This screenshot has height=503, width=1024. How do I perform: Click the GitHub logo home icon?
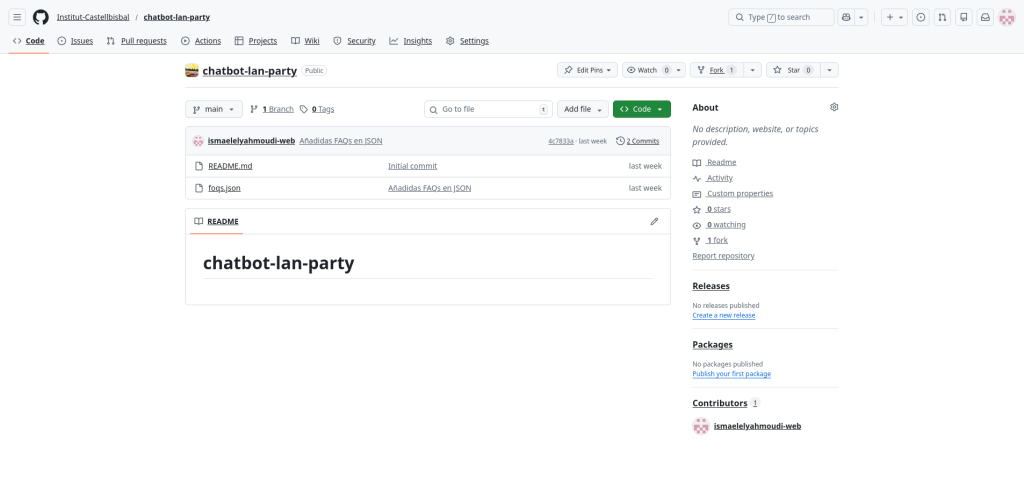[41, 17]
